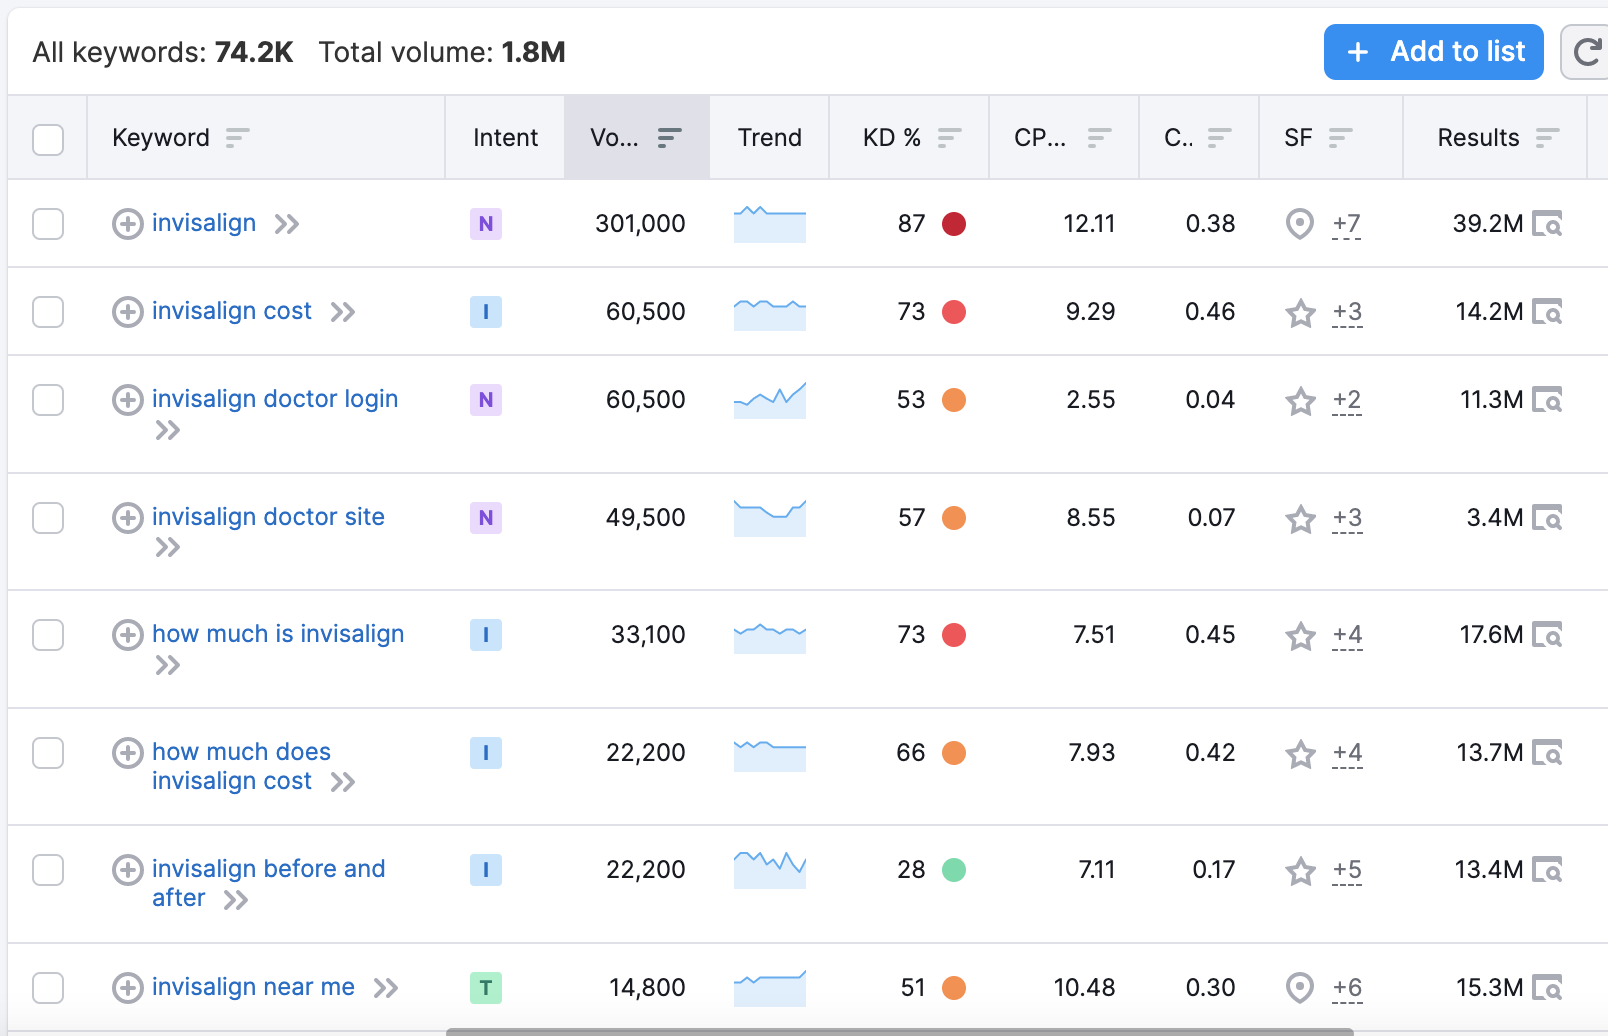Tick checkbox for invisalign near me
Image resolution: width=1608 pixels, height=1036 pixels.
click(48, 988)
